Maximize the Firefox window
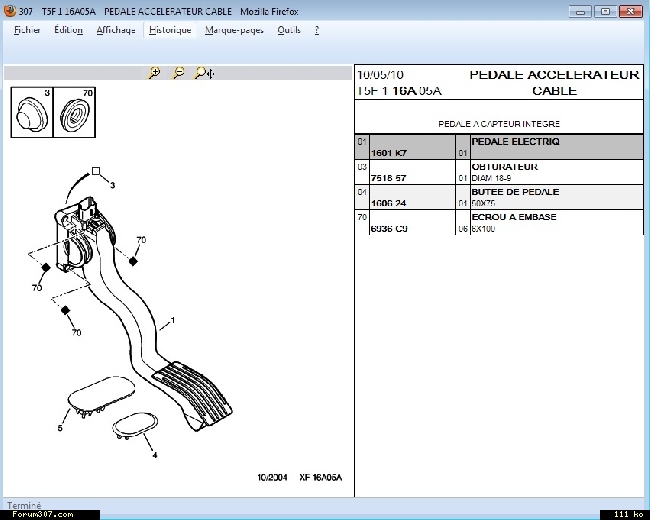Image resolution: width=650 pixels, height=520 pixels. click(605, 12)
